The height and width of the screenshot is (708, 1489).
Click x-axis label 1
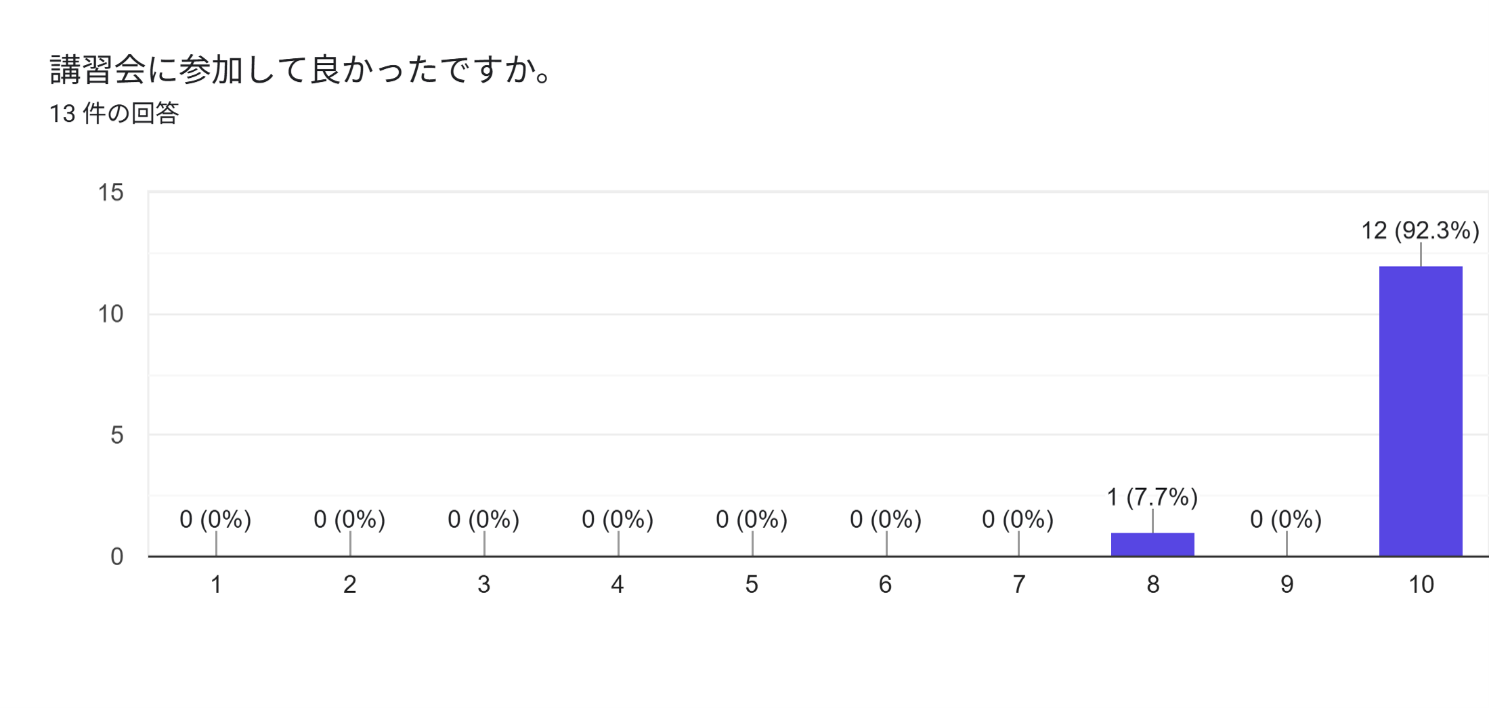(216, 585)
